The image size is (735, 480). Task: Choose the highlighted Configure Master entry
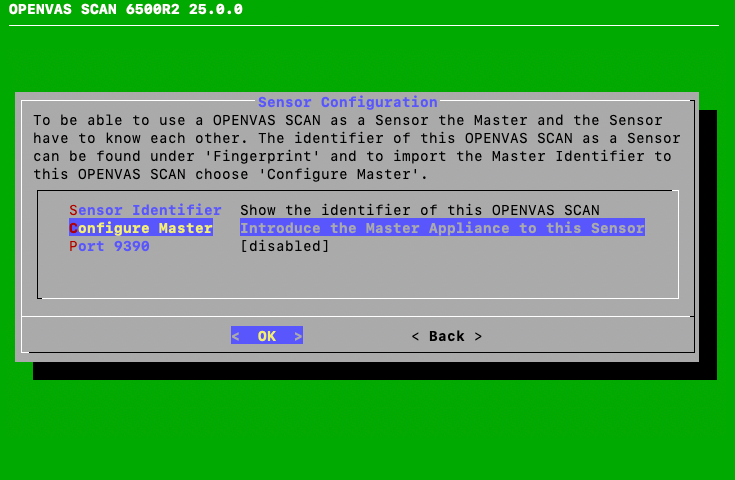click(141, 228)
